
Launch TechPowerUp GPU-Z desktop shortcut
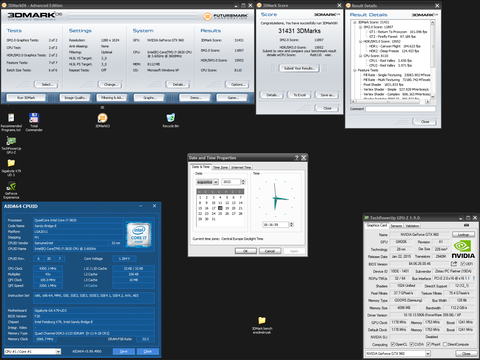[11, 141]
